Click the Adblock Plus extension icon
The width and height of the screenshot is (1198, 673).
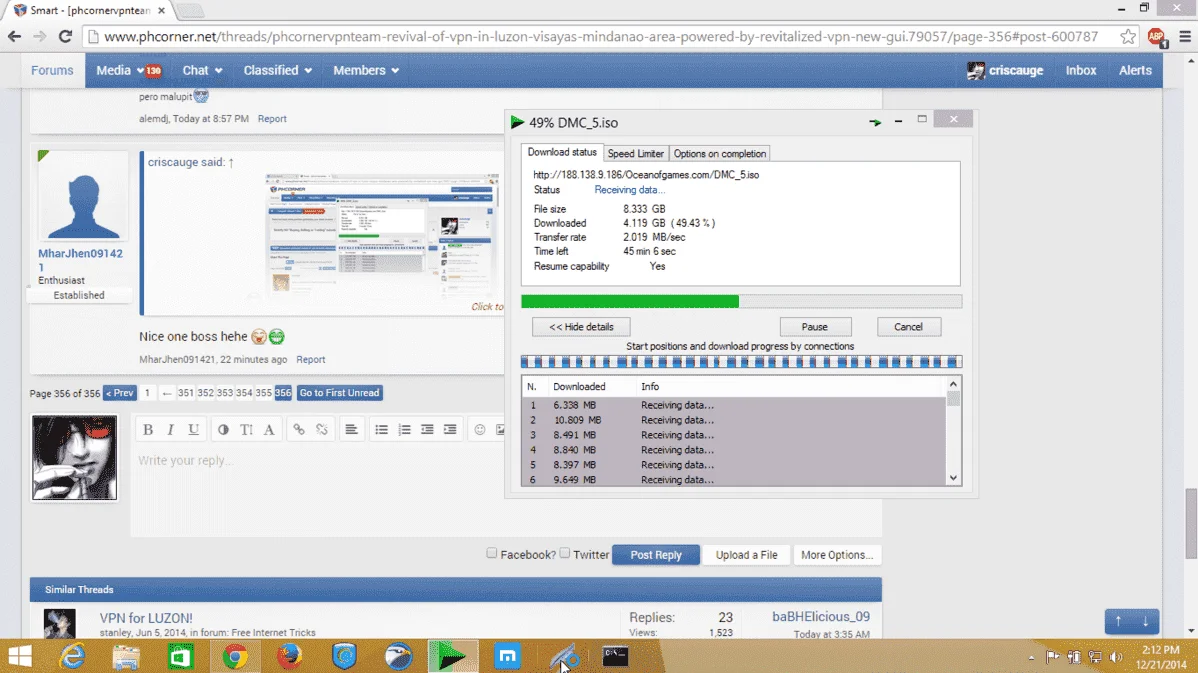1156,37
